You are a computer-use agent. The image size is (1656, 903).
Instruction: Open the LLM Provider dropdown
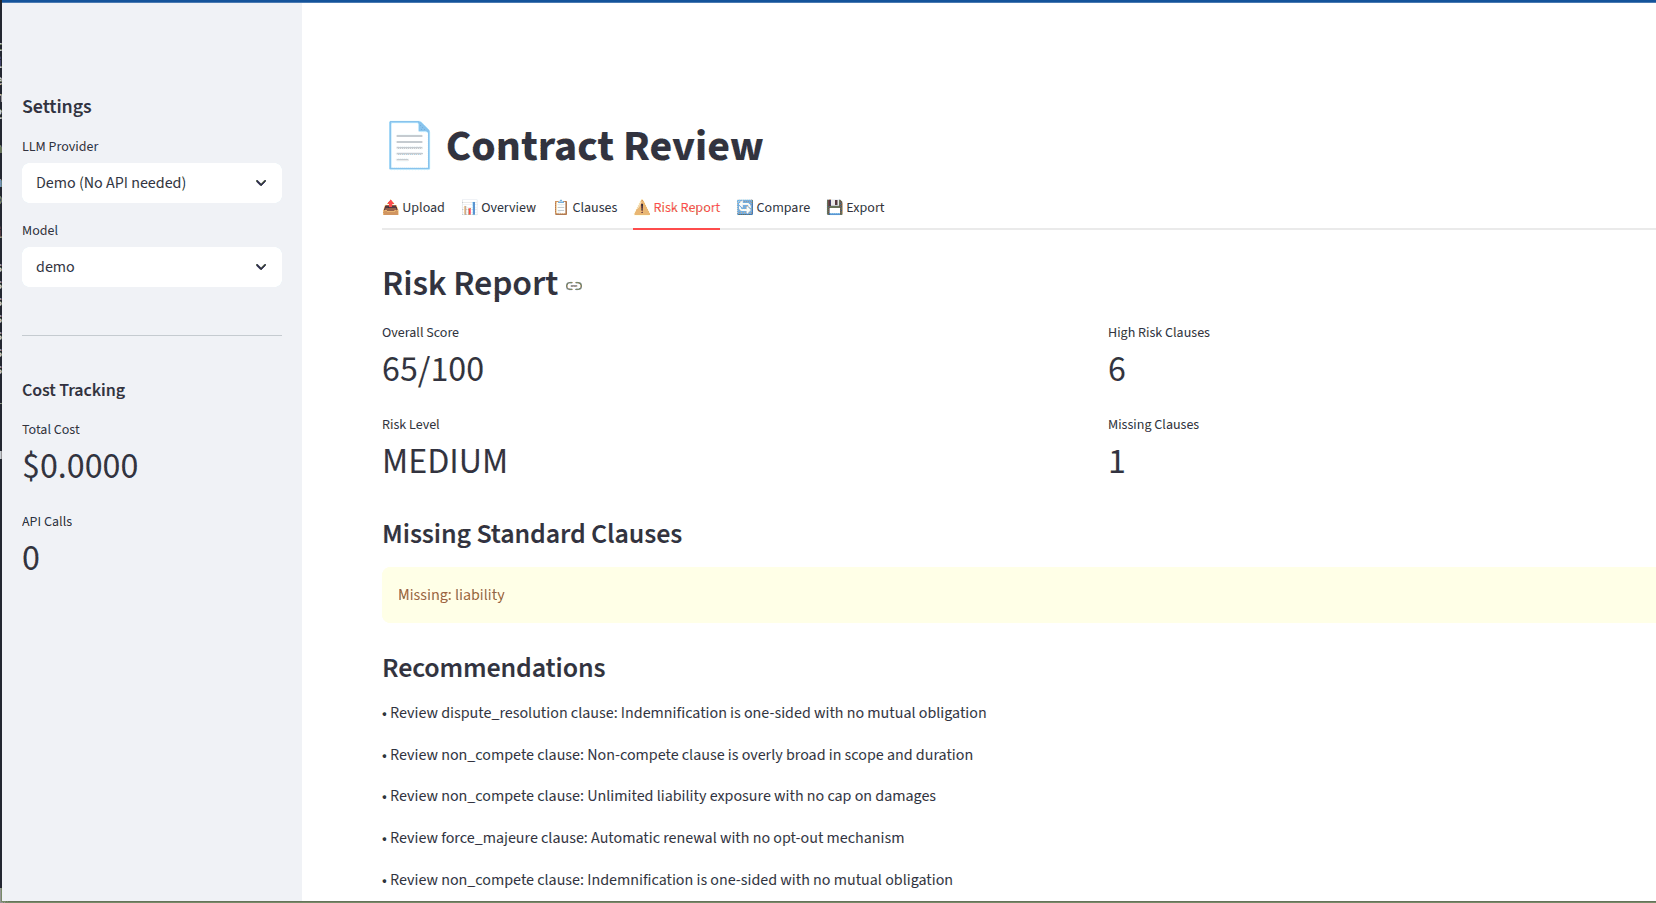pyautogui.click(x=151, y=182)
